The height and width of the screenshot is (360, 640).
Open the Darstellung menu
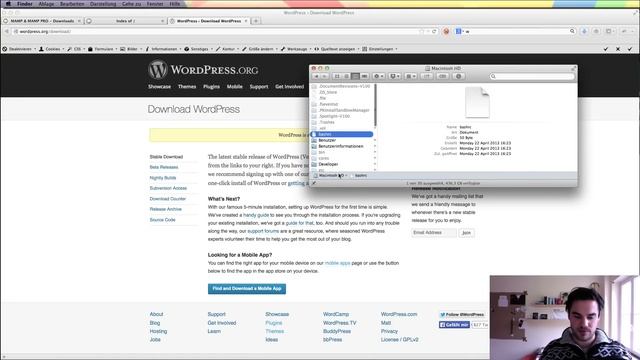(x=103, y=4)
